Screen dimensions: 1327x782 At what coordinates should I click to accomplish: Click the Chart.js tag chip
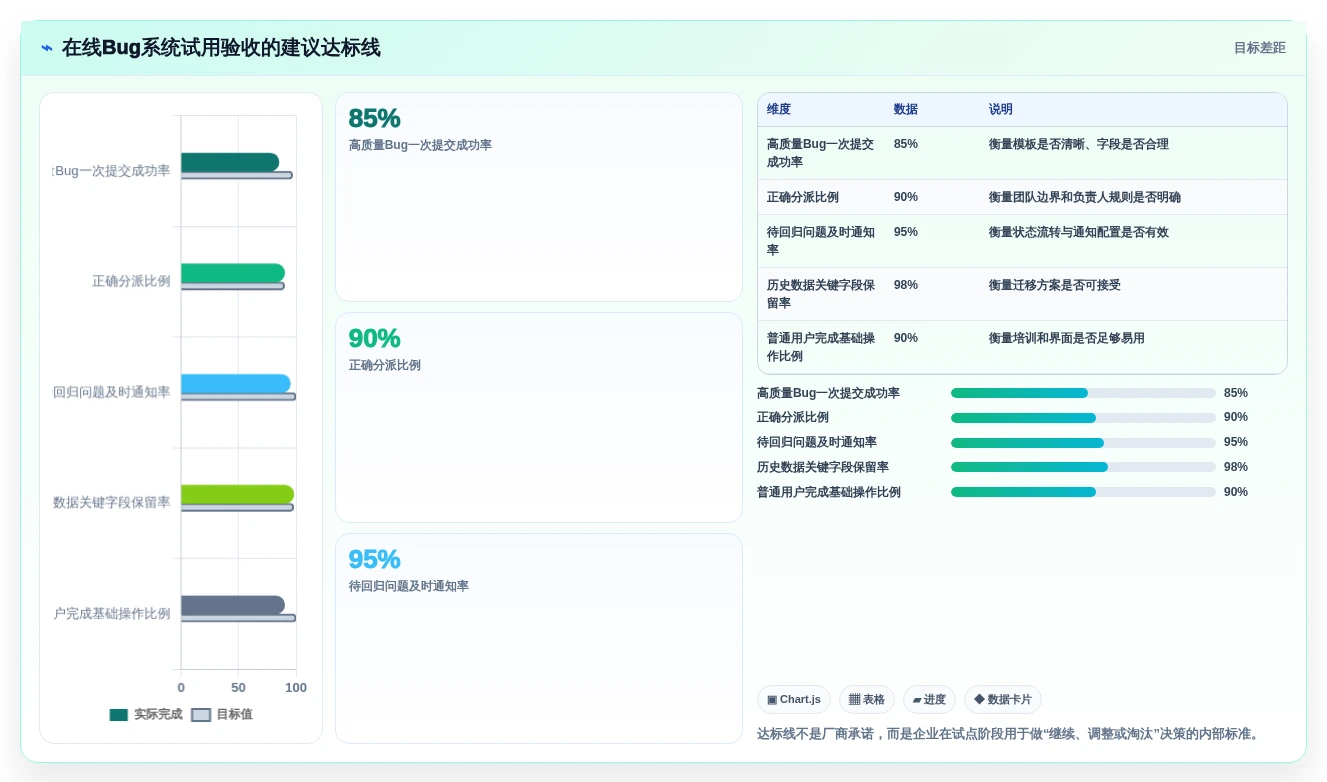click(794, 700)
